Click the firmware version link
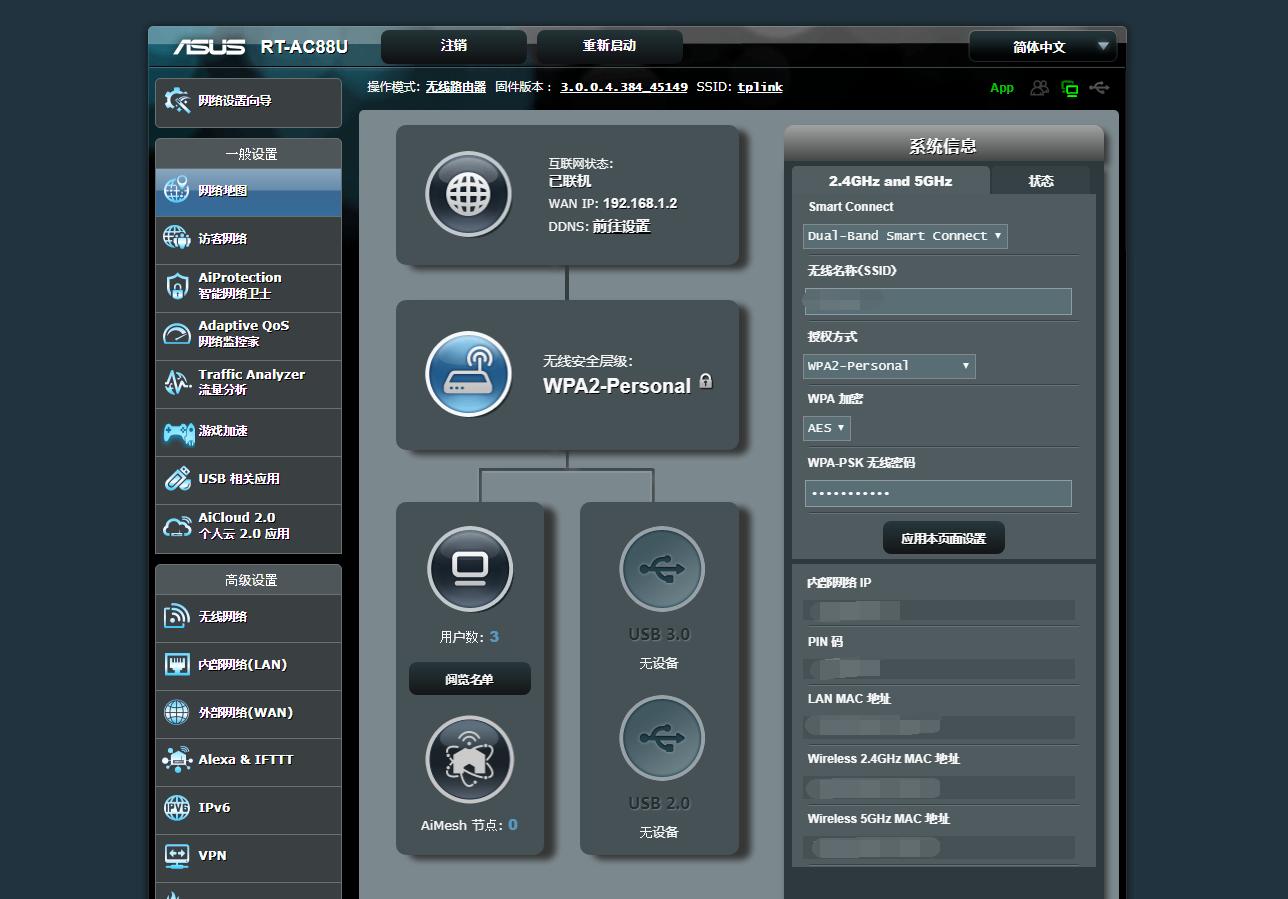 624,87
